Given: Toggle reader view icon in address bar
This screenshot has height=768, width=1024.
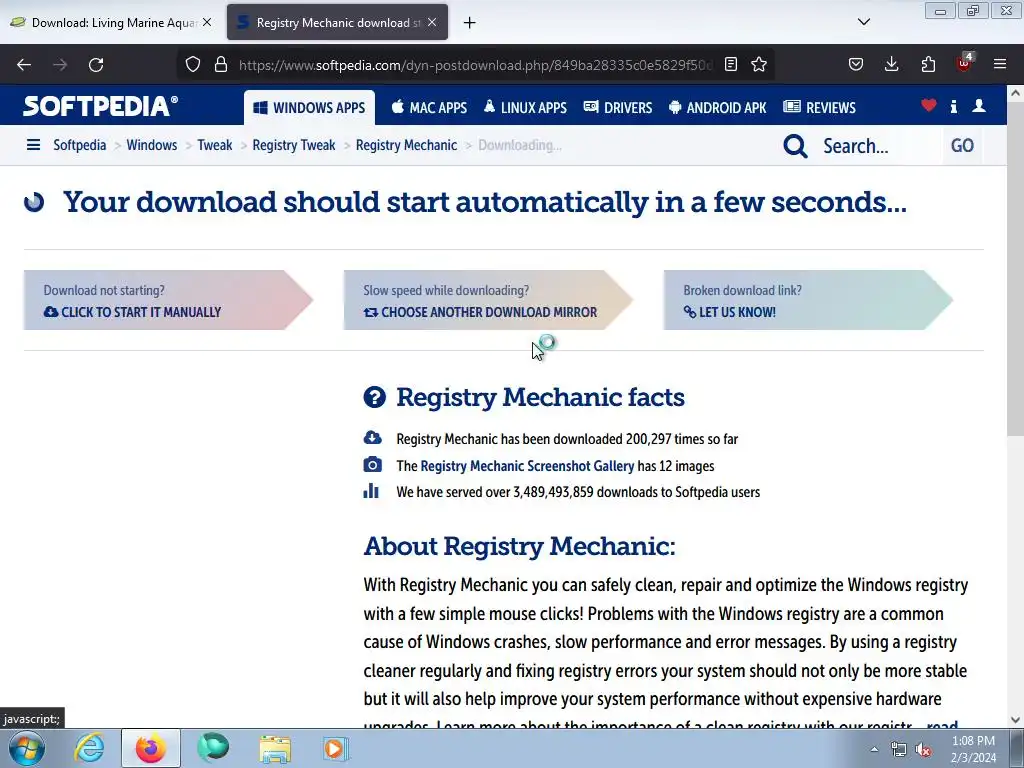Looking at the screenshot, I should [x=731, y=64].
